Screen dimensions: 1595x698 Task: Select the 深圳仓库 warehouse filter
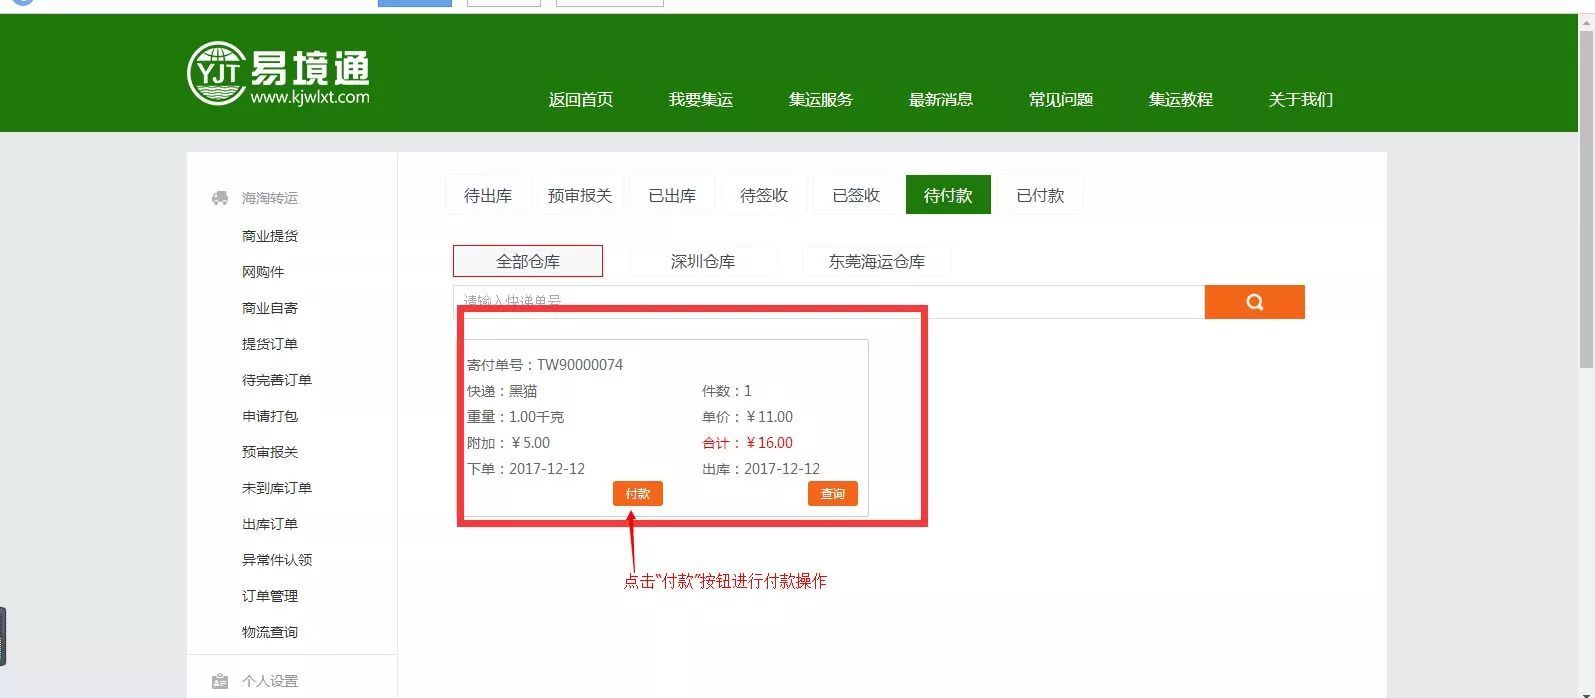click(x=703, y=261)
